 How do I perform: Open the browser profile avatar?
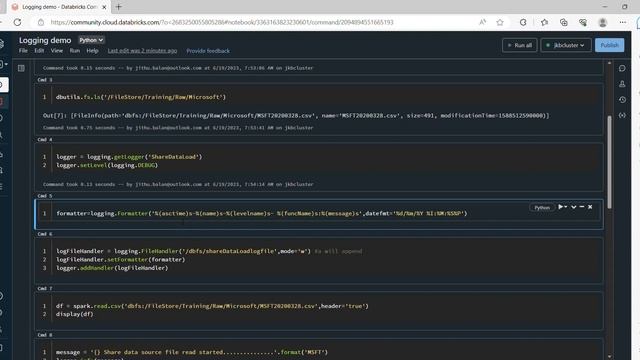(602, 22)
